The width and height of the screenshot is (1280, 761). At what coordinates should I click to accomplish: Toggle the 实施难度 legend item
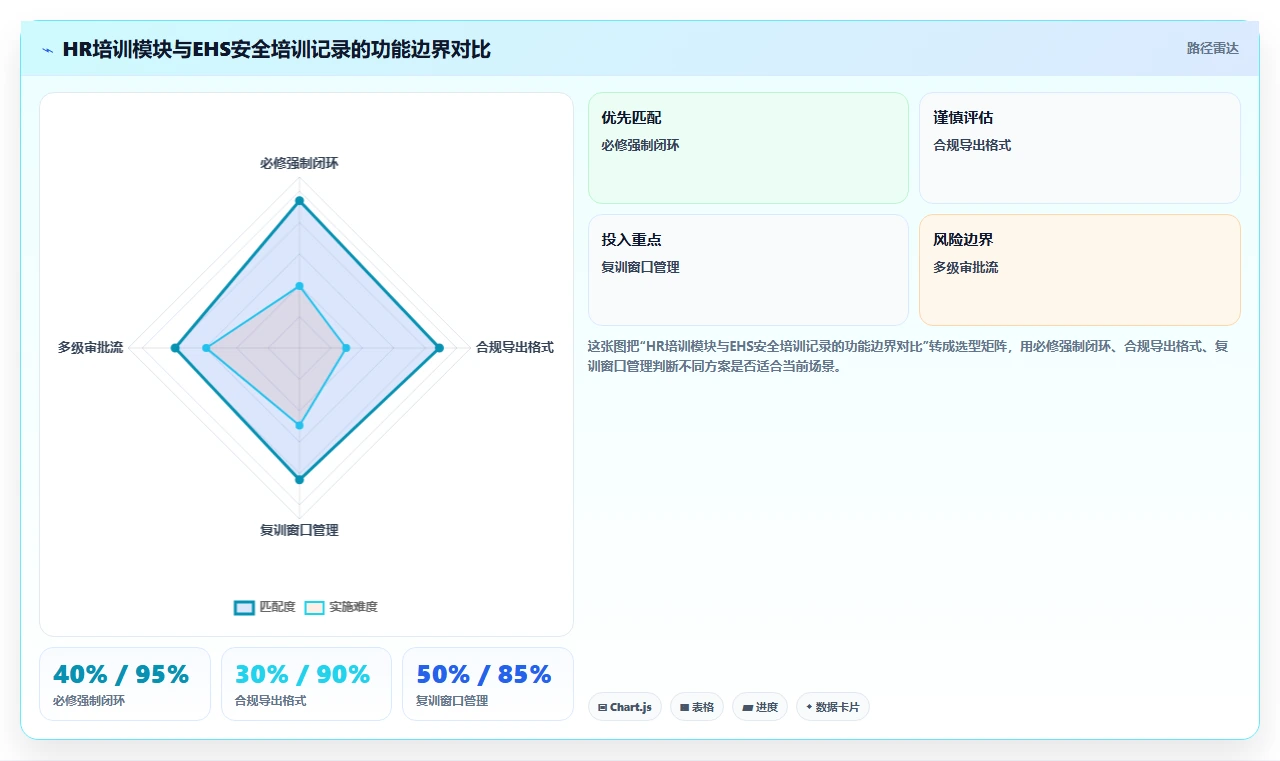341,607
